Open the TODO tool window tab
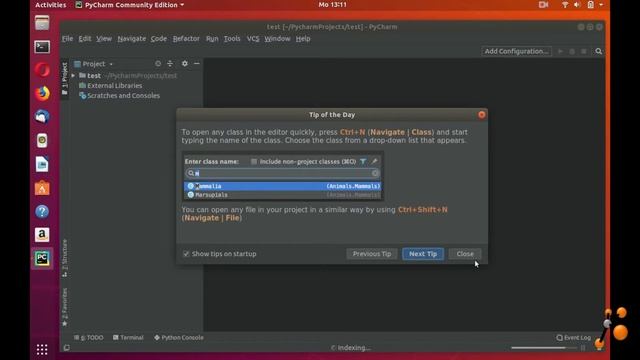This screenshot has width=640, height=360. pos(89,338)
